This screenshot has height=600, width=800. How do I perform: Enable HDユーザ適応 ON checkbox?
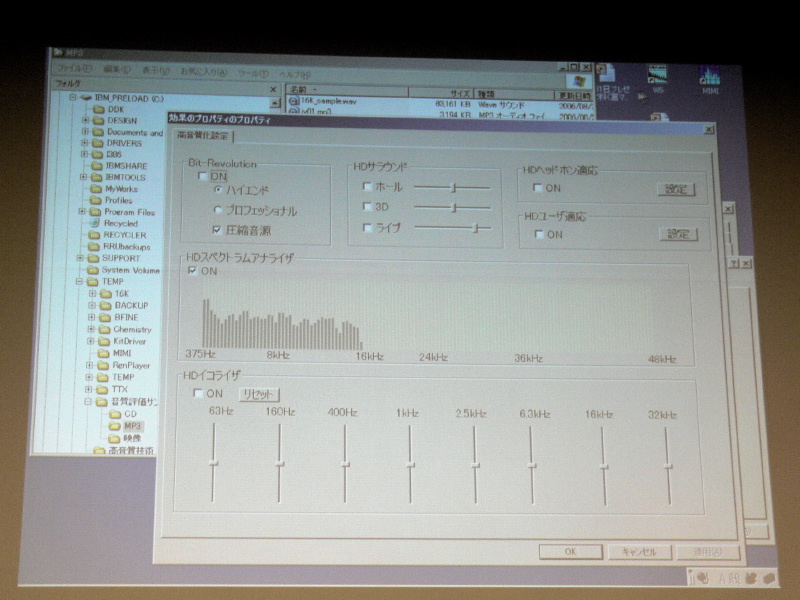point(539,234)
